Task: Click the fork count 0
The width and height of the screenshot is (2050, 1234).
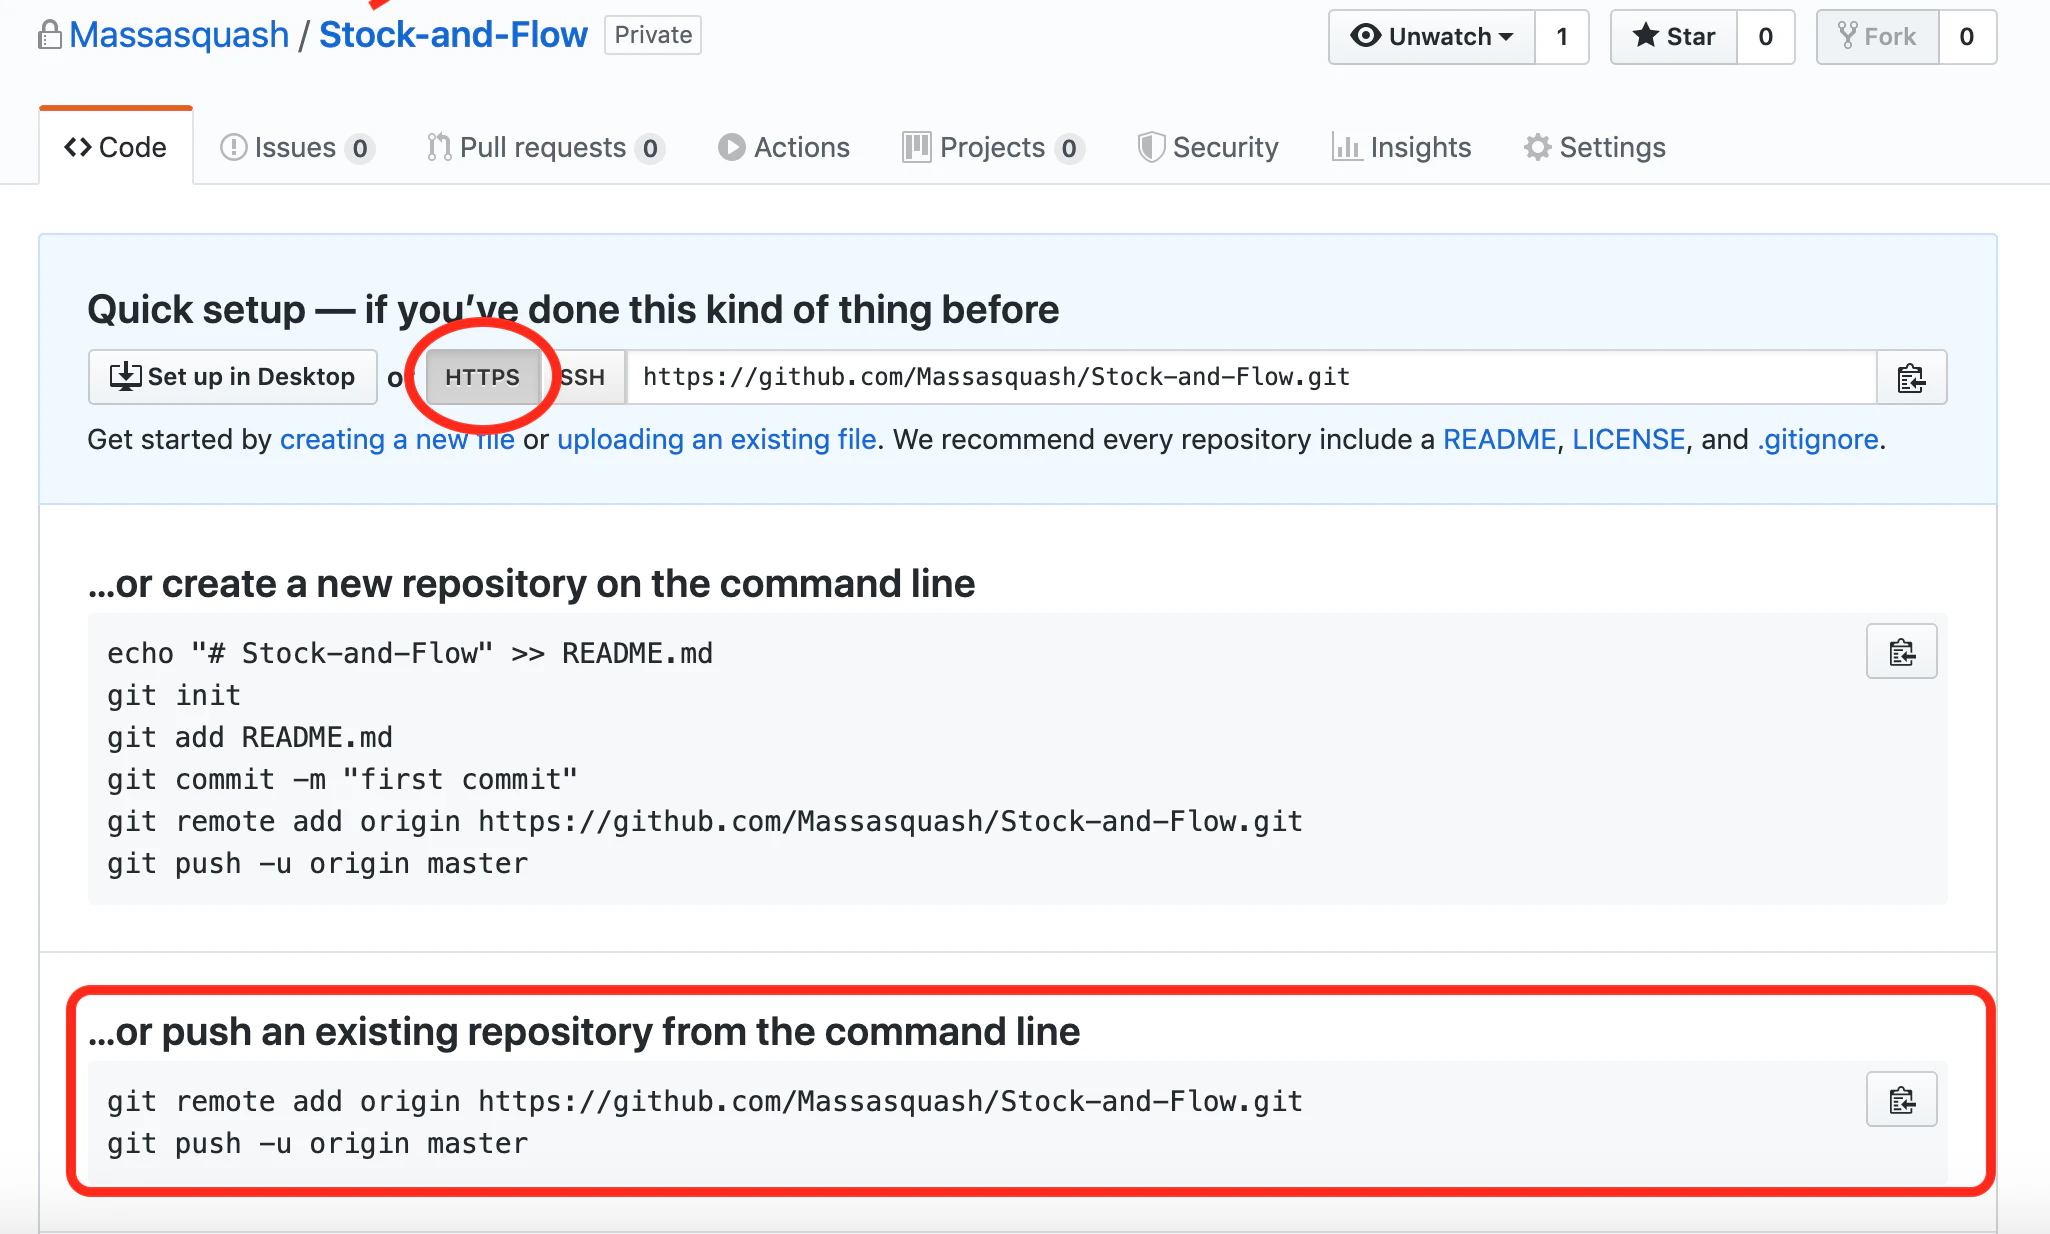Action: (1967, 37)
